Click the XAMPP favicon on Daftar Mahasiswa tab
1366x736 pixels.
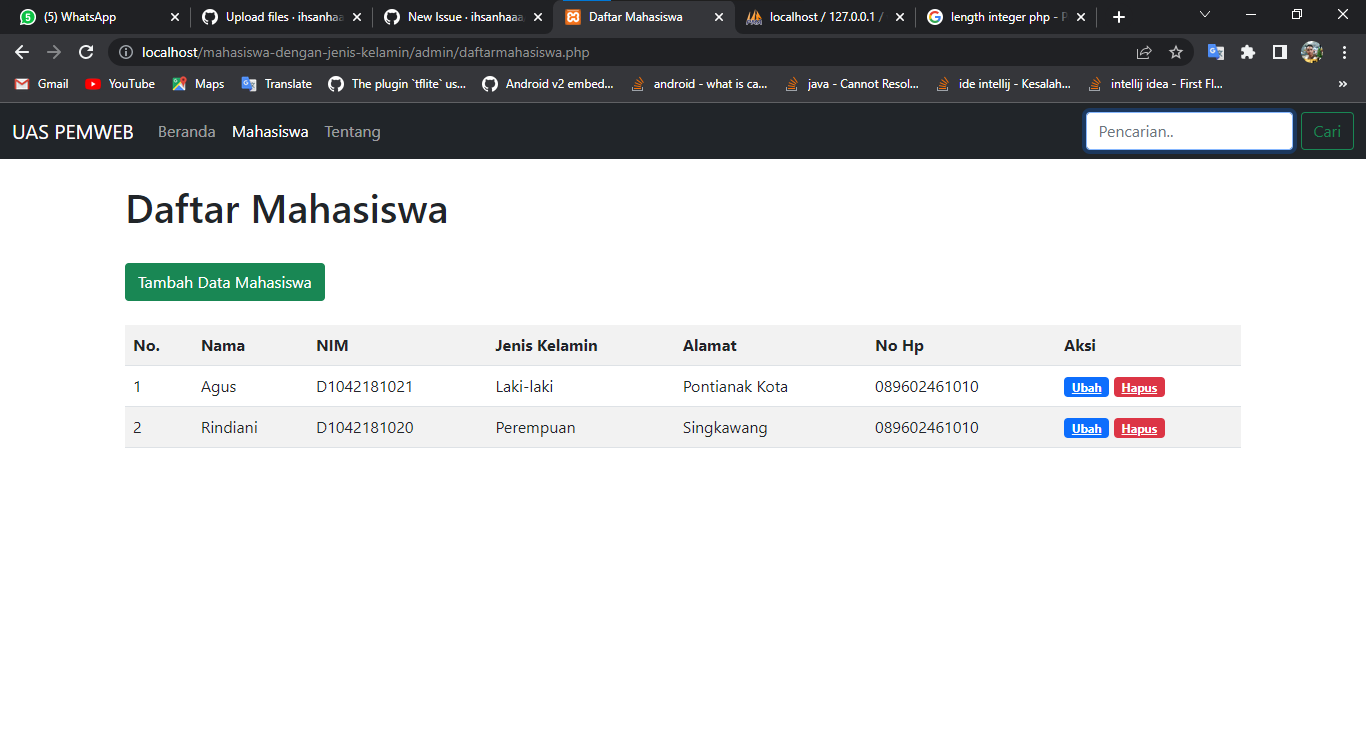click(x=573, y=17)
